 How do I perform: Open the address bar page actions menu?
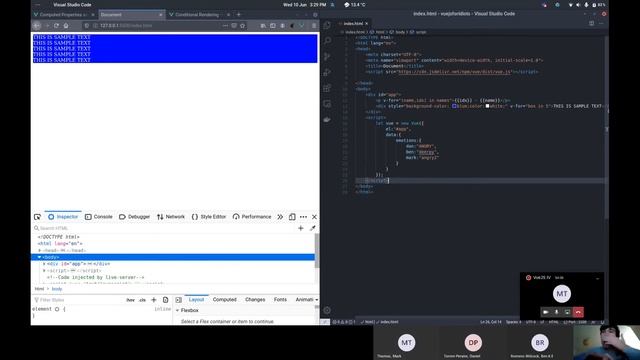[x=225, y=25]
